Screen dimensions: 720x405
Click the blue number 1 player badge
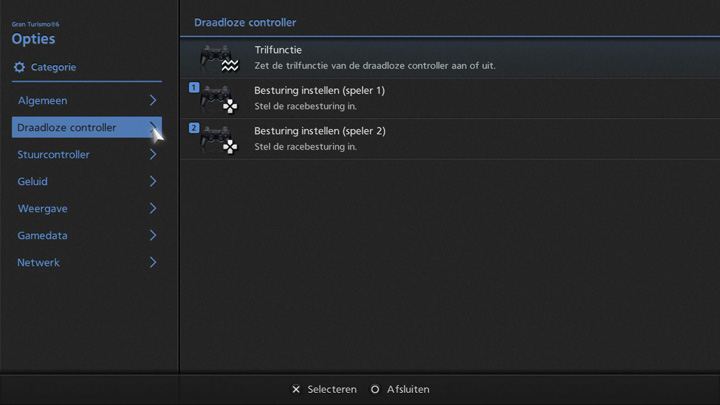coord(194,88)
